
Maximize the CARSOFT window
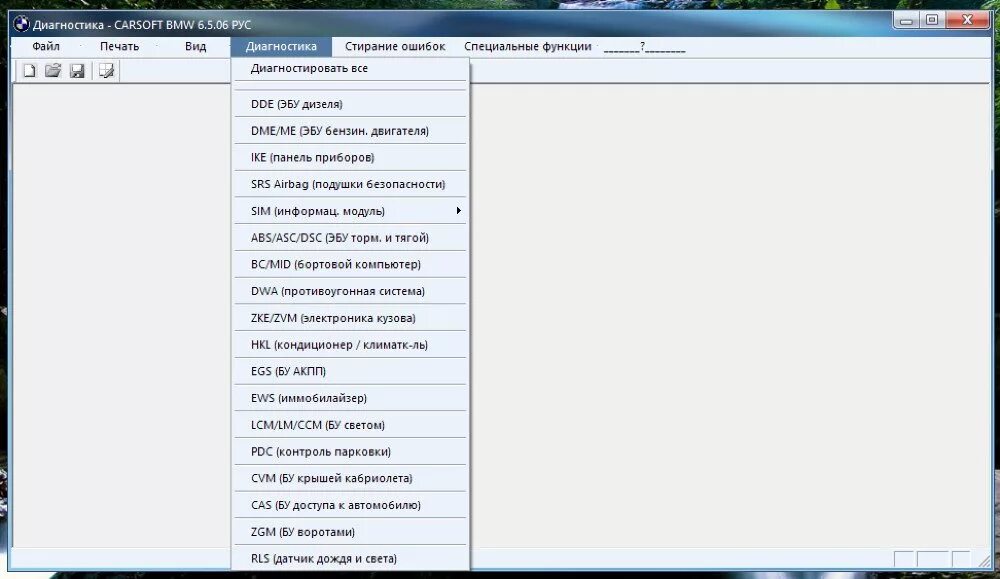(932, 20)
